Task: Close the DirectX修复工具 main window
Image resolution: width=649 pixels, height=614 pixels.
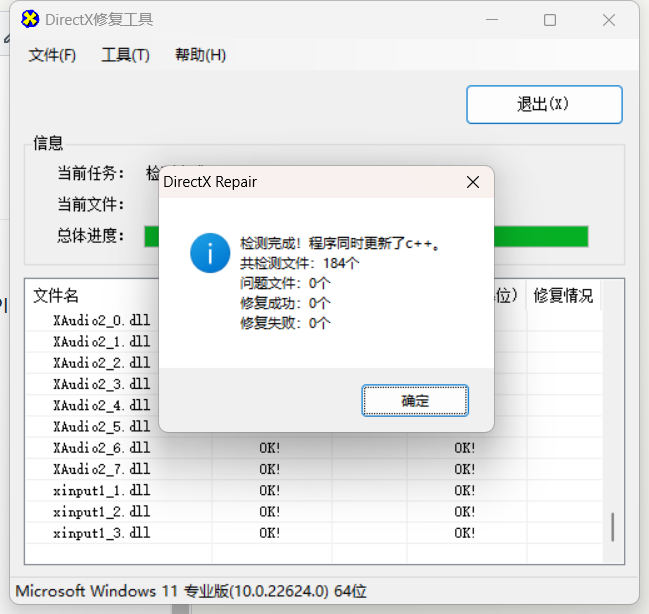Action: [608, 20]
